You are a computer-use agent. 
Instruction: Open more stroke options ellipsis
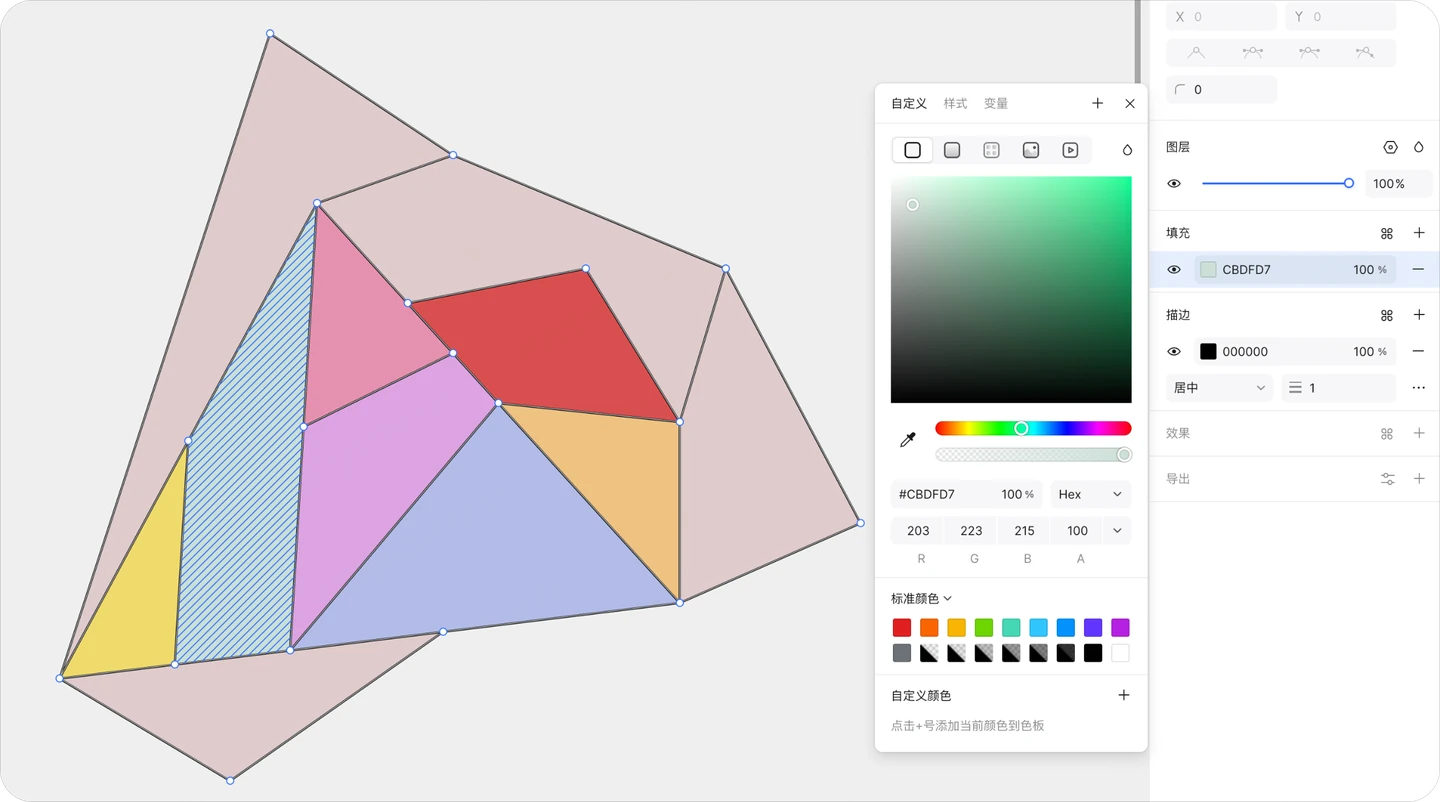pos(1418,388)
